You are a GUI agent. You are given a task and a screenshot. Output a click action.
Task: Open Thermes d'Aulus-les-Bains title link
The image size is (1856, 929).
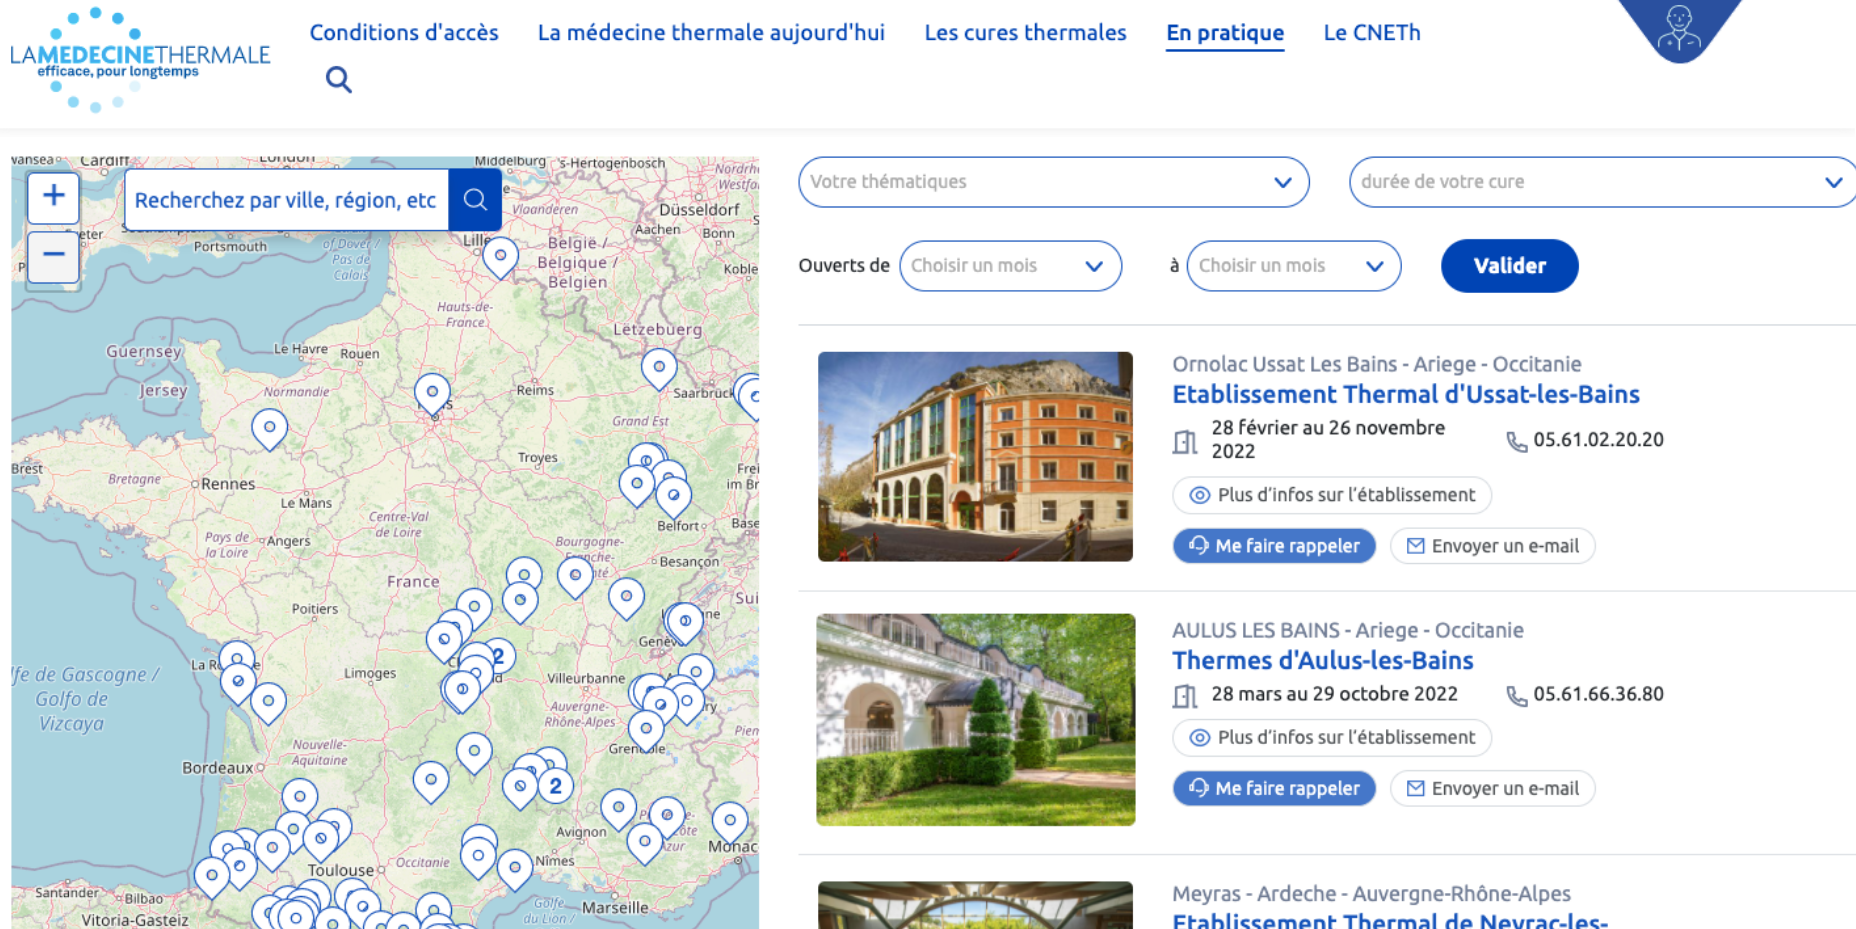[x=1323, y=661]
